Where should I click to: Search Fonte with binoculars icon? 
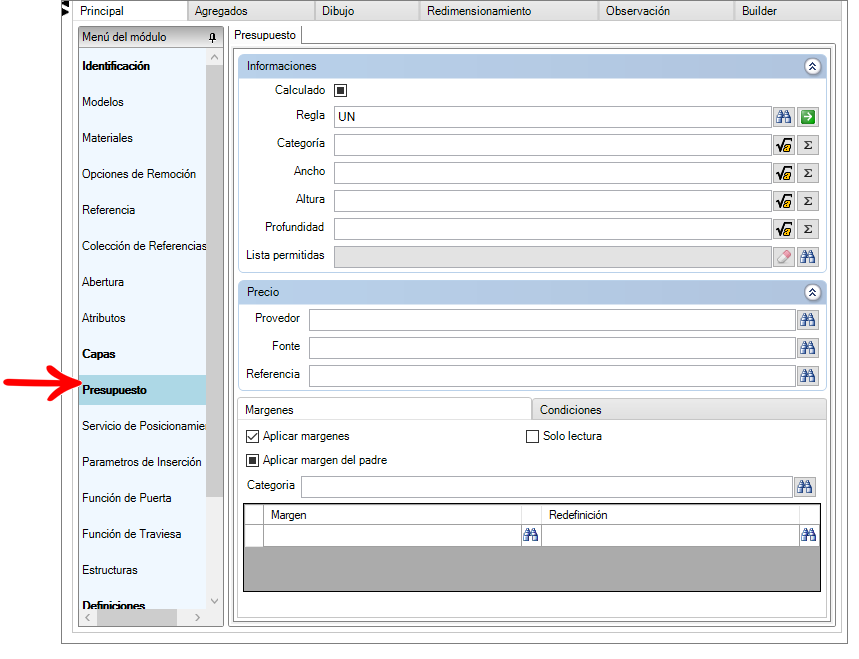(808, 348)
